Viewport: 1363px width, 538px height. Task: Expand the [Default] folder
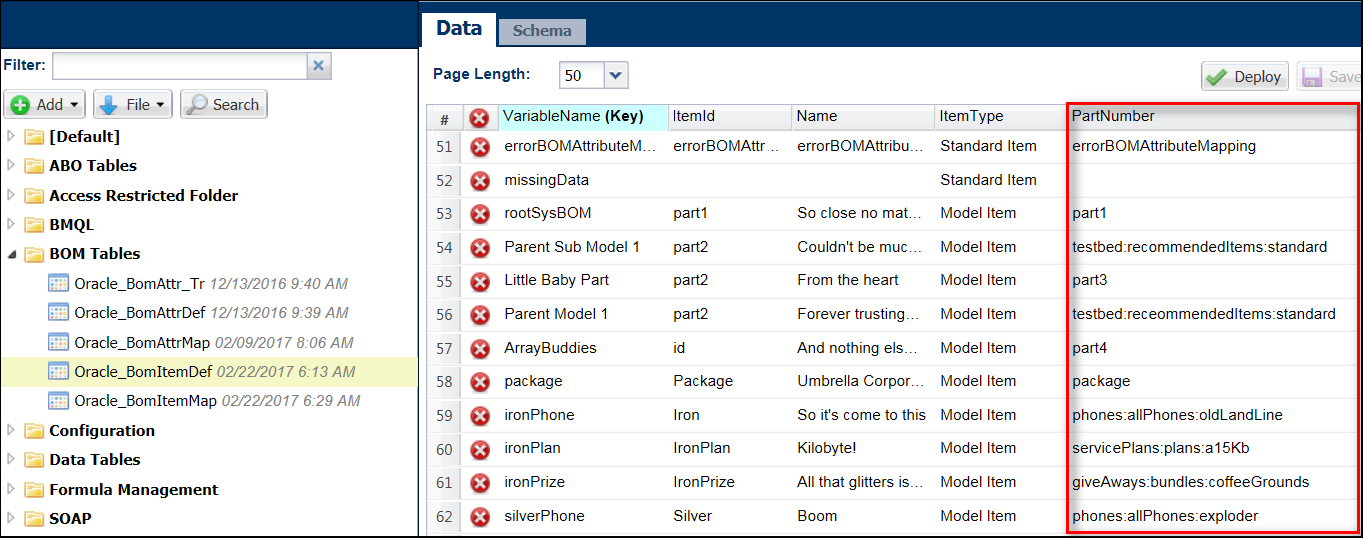(x=12, y=136)
